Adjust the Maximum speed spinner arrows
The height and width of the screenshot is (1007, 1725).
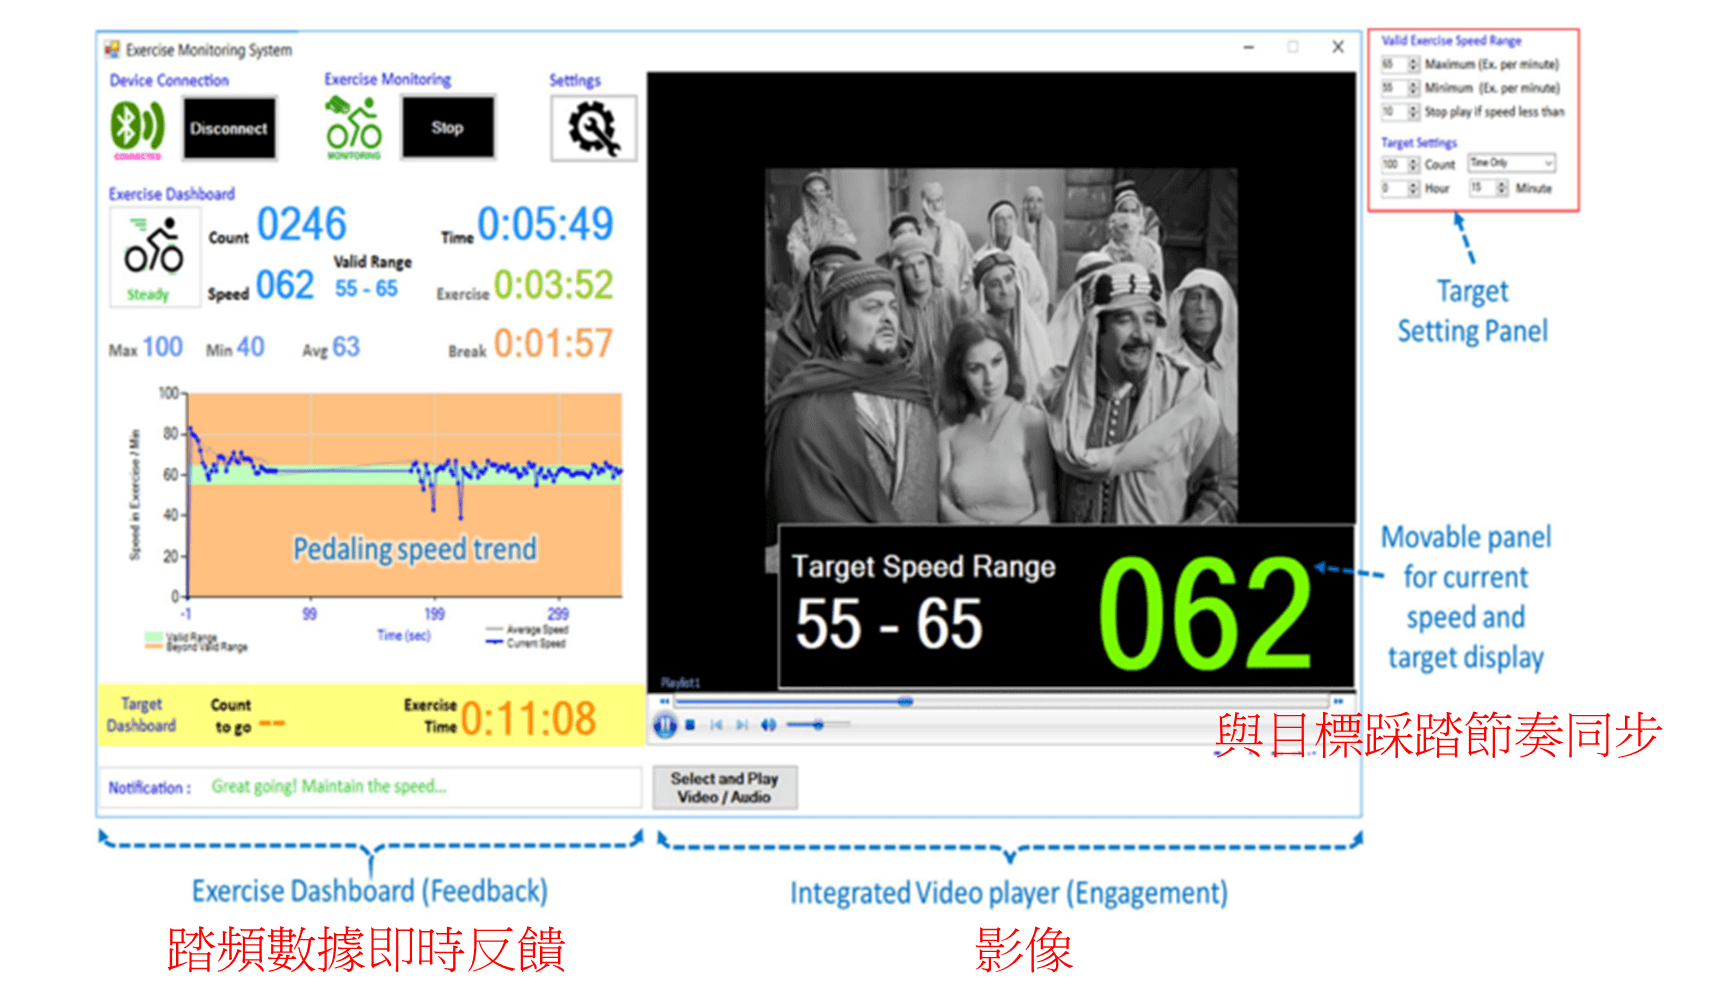pyautogui.click(x=1413, y=65)
